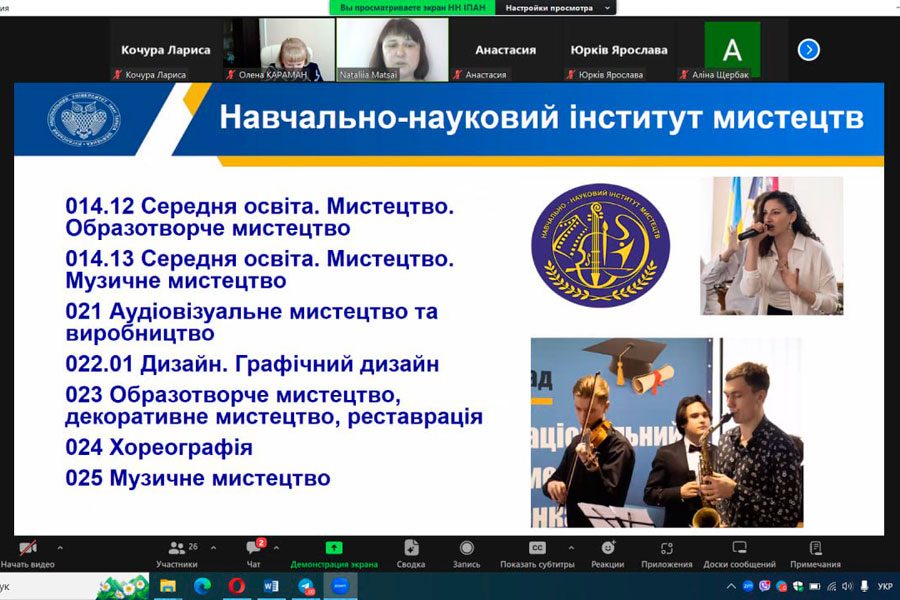Switch УКР keyboard language indicator
Image resolution: width=900 pixels, height=600 pixels.
point(885,586)
